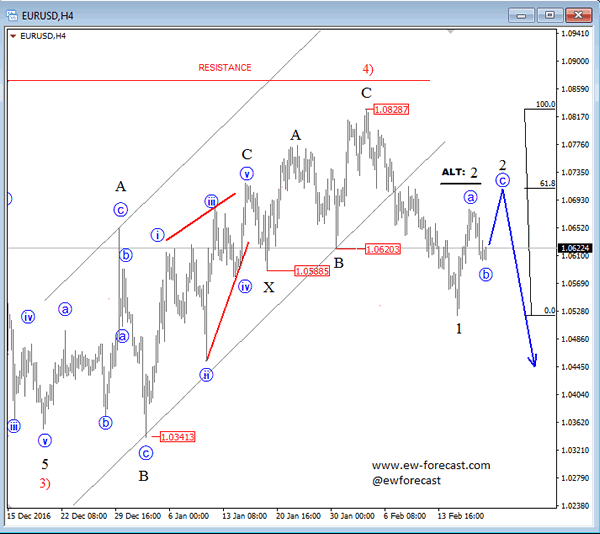
Task: Select the 0.0 Fibonacci level label
Action: point(549,311)
